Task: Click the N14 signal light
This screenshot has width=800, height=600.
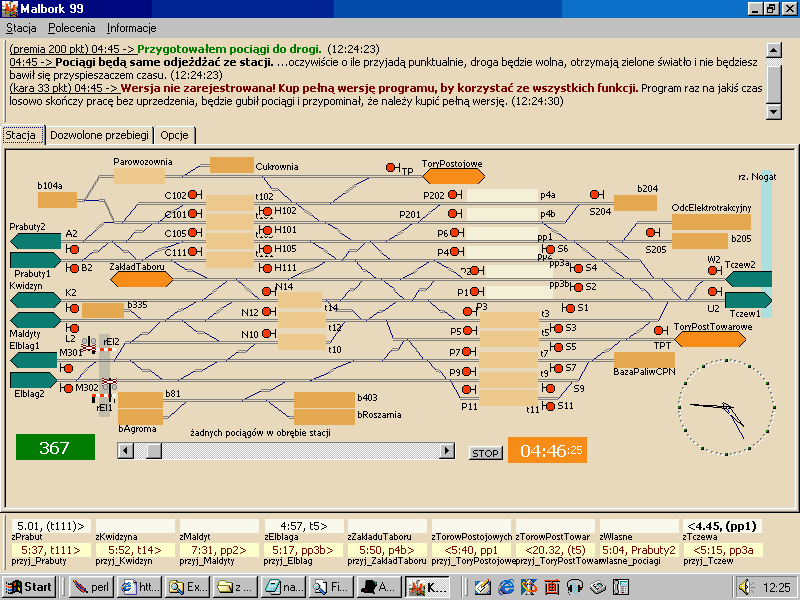Action: tap(268, 288)
